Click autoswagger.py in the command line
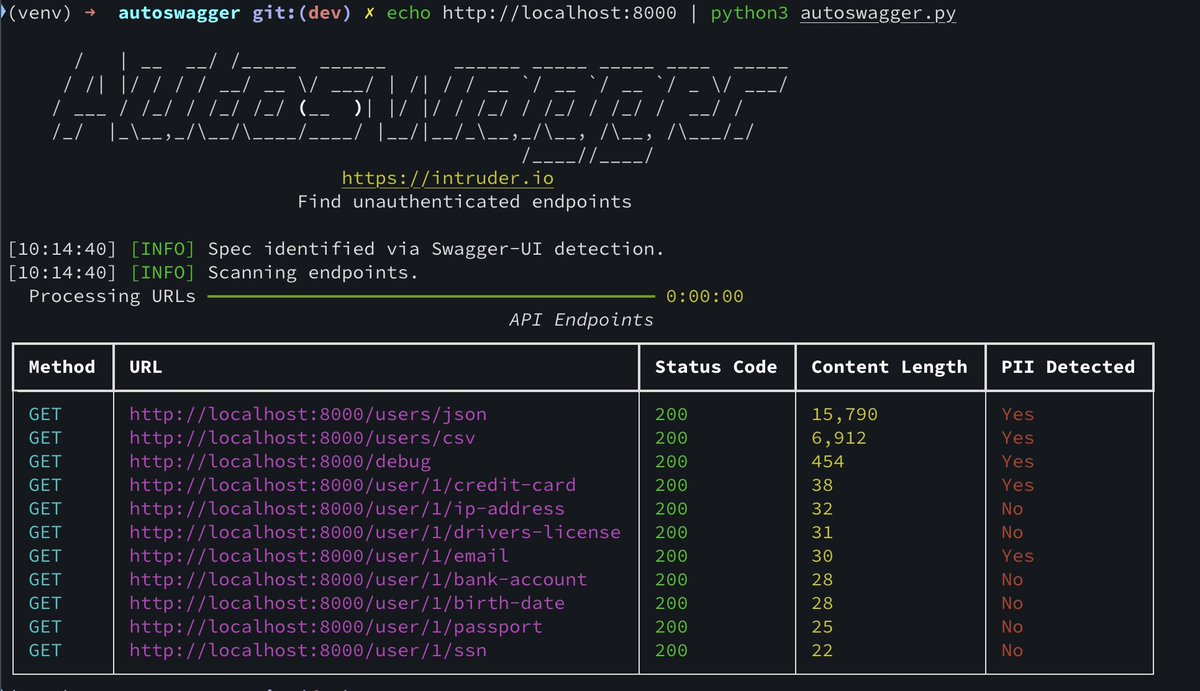 [x=878, y=15]
